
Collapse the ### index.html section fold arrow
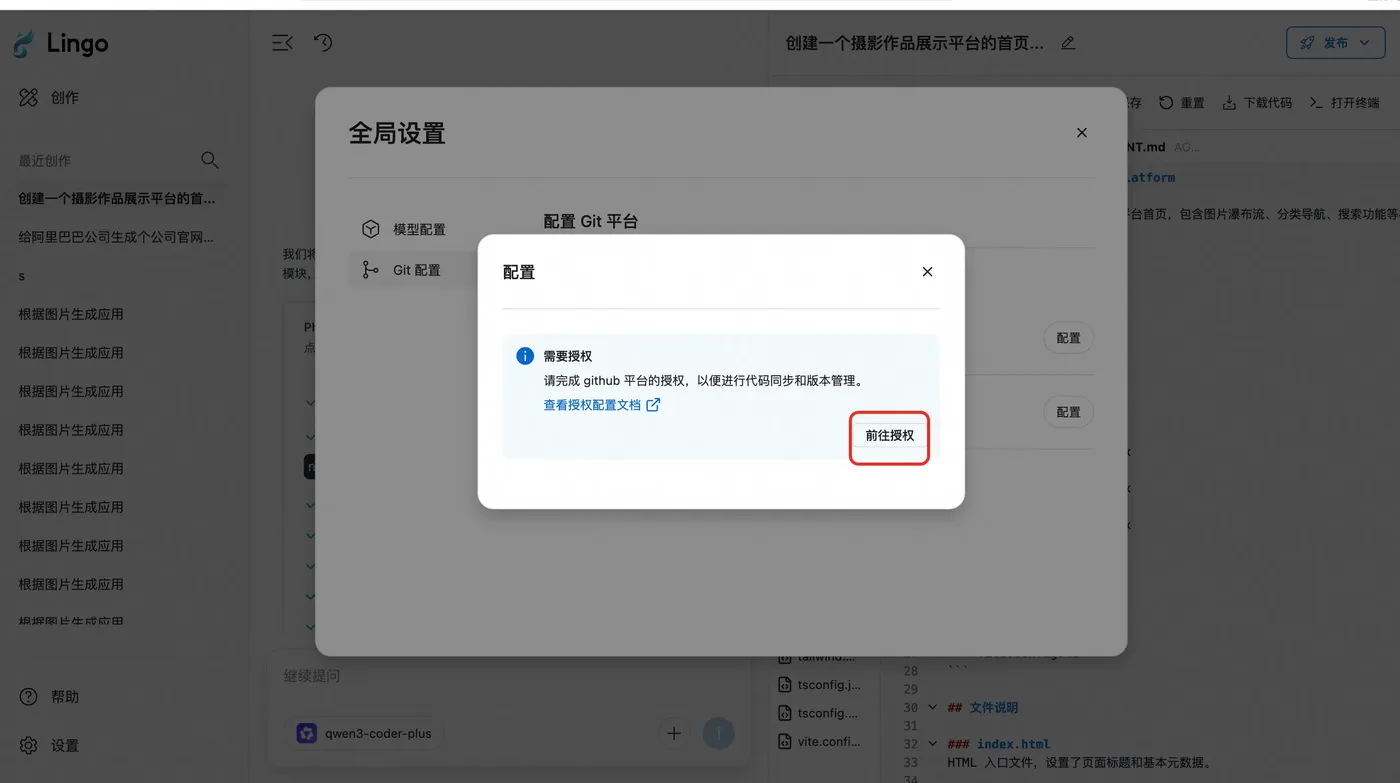coord(932,744)
